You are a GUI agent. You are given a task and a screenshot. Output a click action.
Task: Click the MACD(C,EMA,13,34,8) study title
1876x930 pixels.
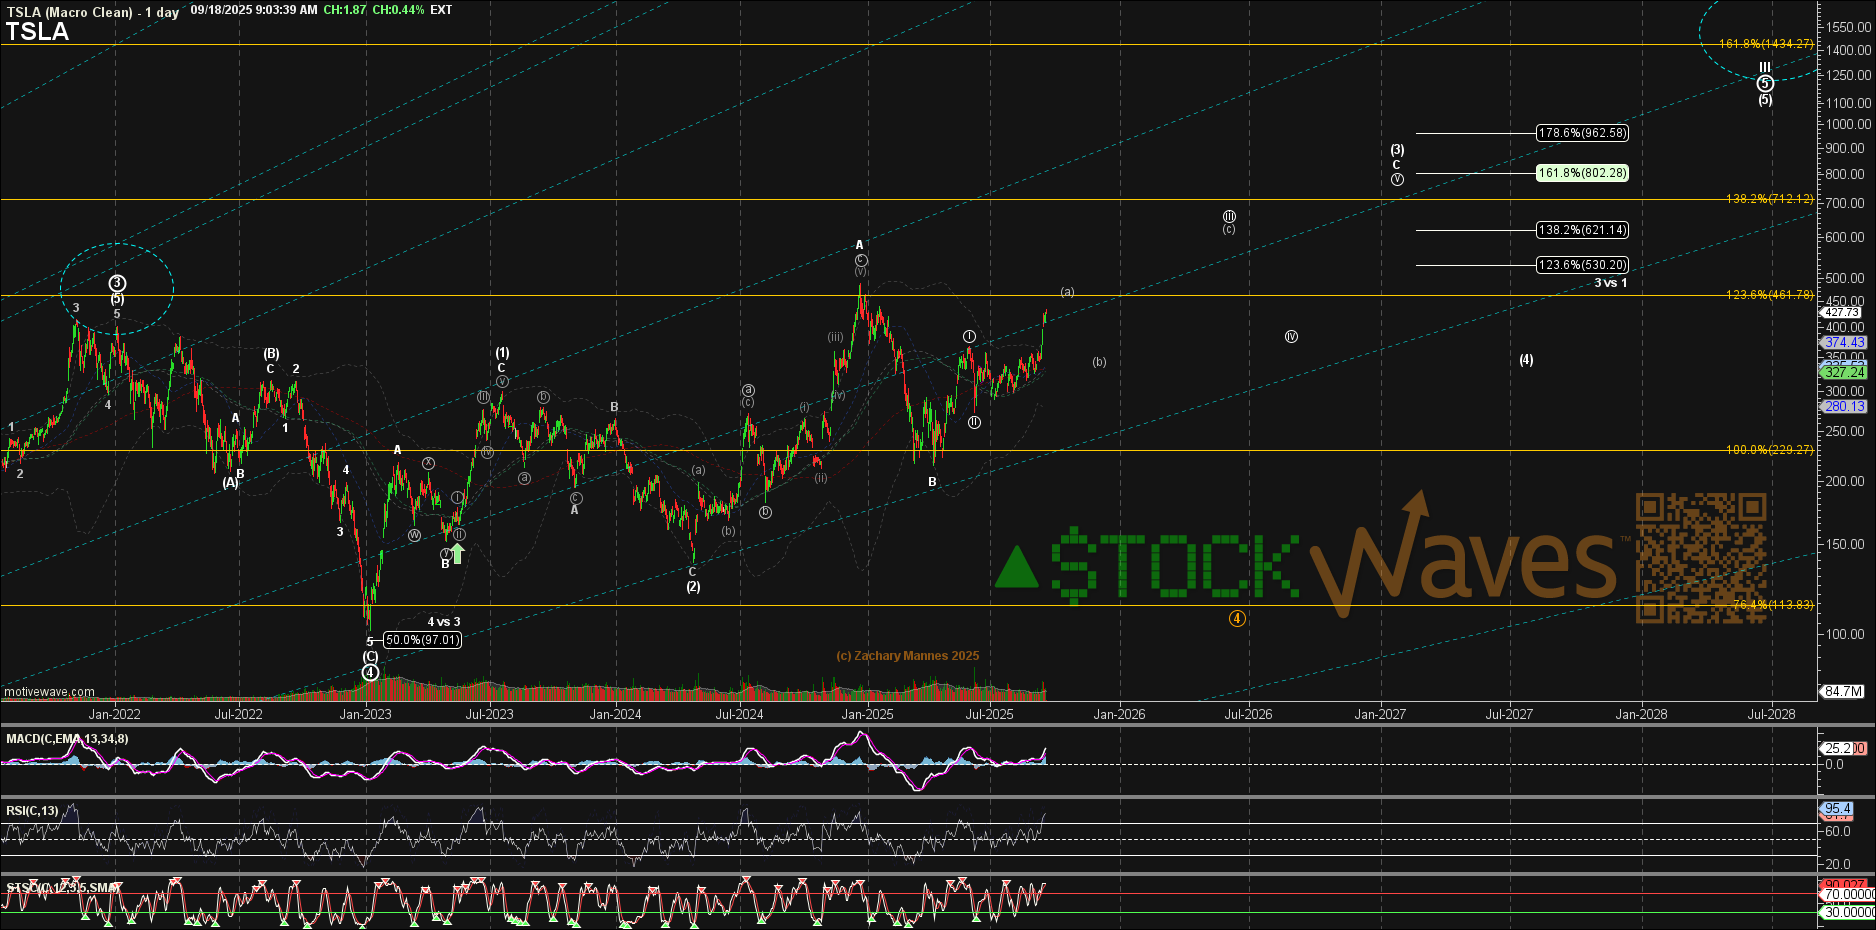tap(67, 739)
